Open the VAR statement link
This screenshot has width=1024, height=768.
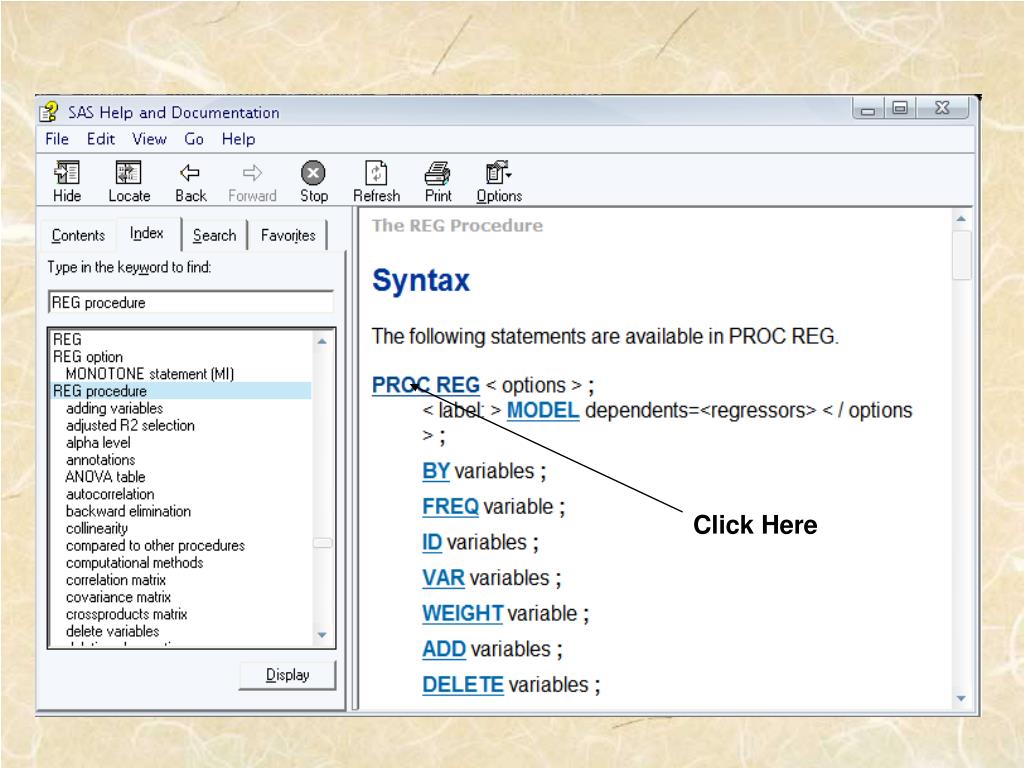[443, 578]
